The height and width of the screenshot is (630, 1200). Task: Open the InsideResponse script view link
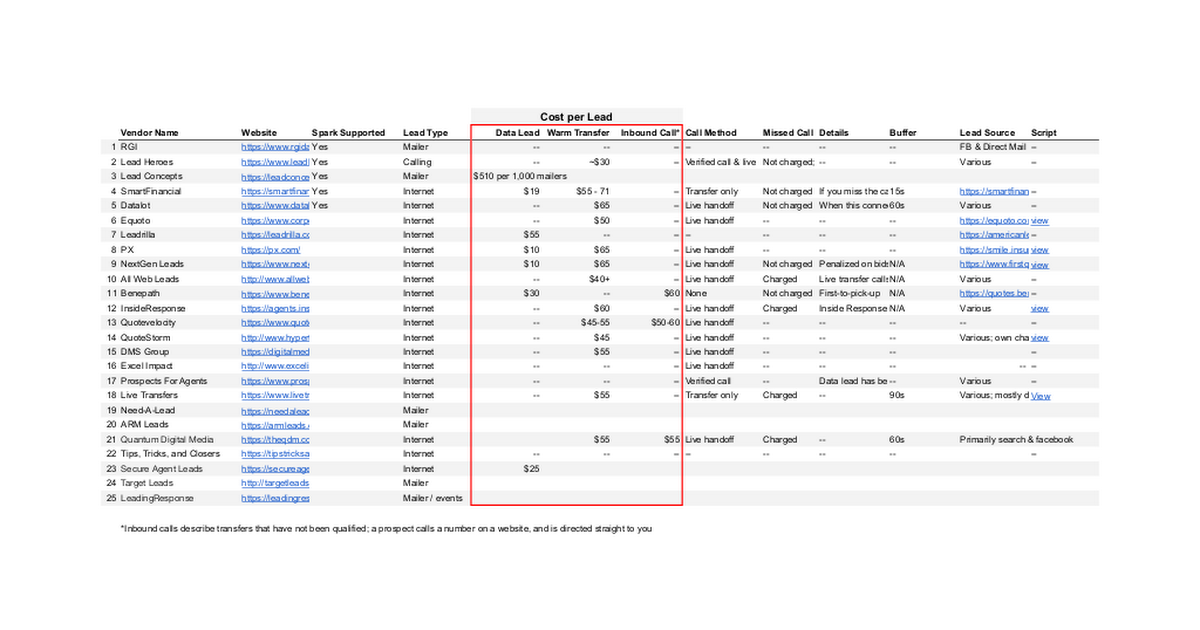click(x=1040, y=308)
